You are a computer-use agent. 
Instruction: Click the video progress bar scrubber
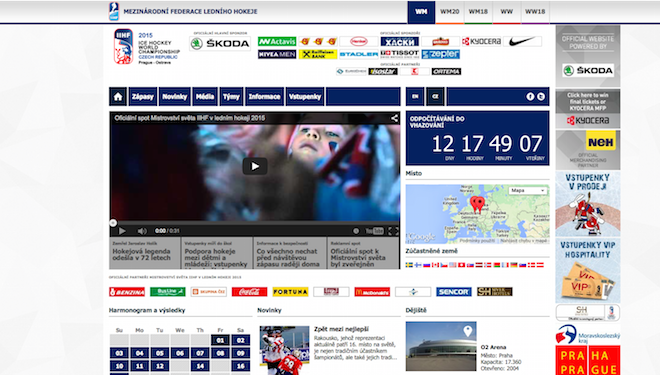(x=113, y=223)
